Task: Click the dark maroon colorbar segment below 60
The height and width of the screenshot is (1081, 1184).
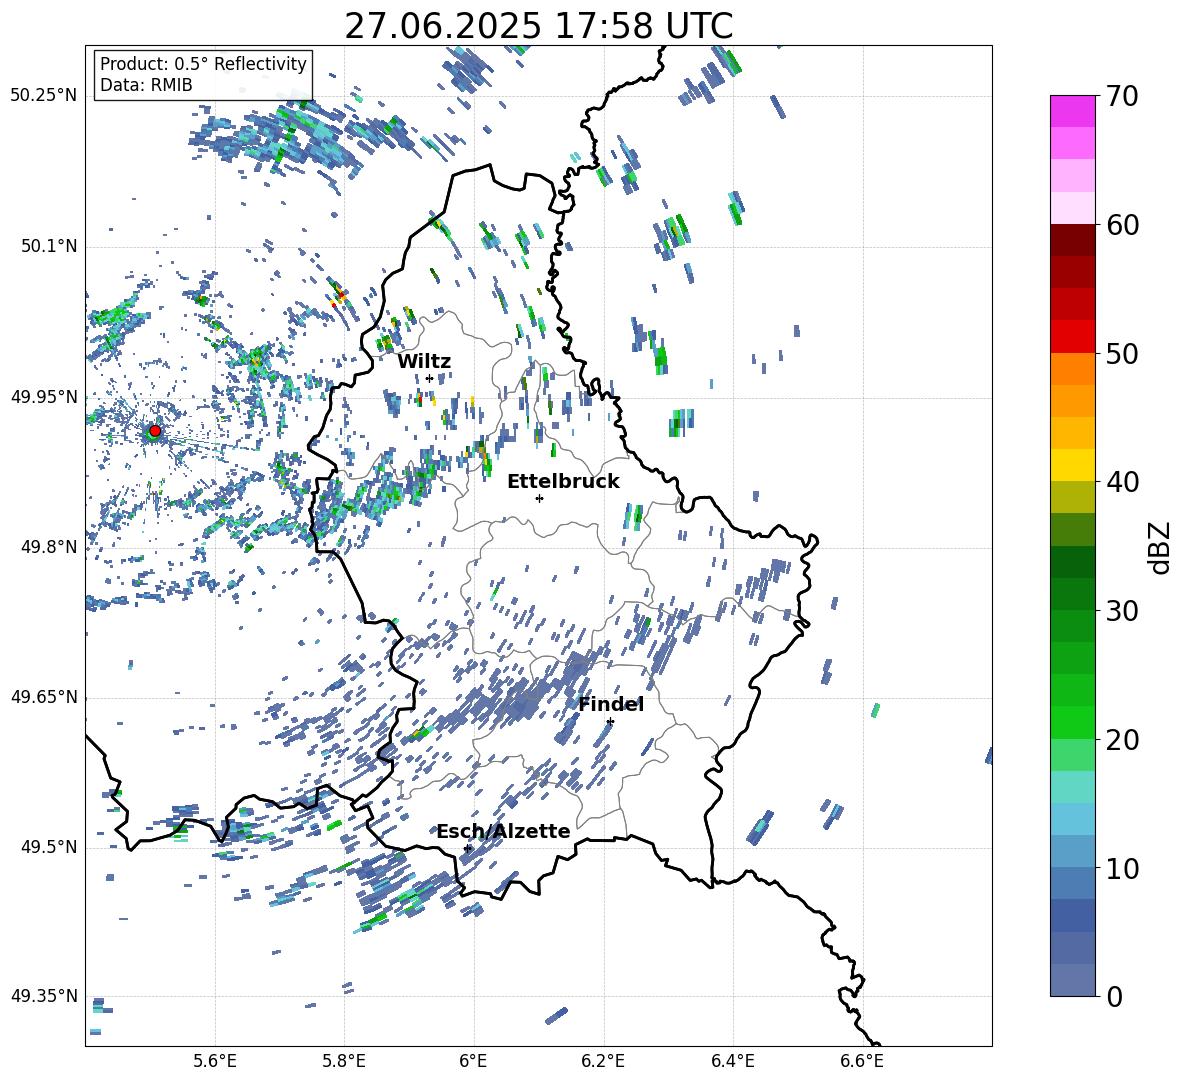Action: pyautogui.click(x=1073, y=240)
